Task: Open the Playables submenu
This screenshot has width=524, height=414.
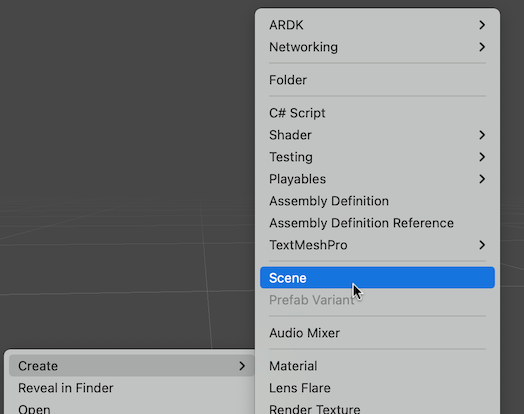Action: pyautogui.click(x=377, y=179)
